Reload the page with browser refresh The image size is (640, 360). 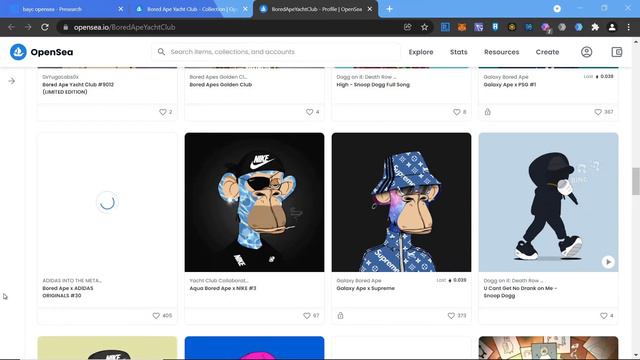(x=45, y=27)
